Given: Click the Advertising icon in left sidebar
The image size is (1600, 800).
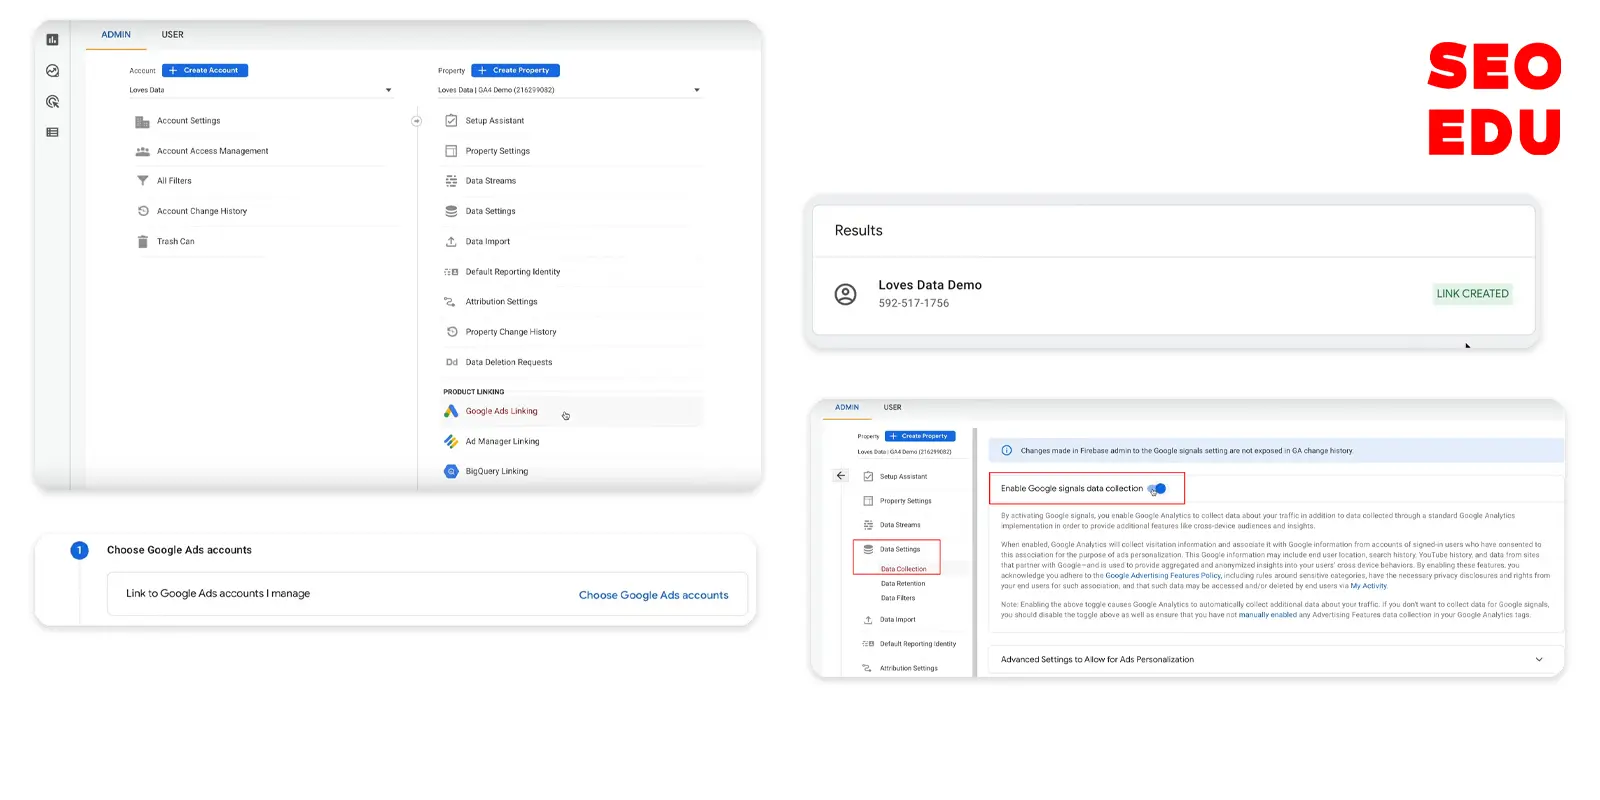Looking at the screenshot, I should (x=52, y=102).
